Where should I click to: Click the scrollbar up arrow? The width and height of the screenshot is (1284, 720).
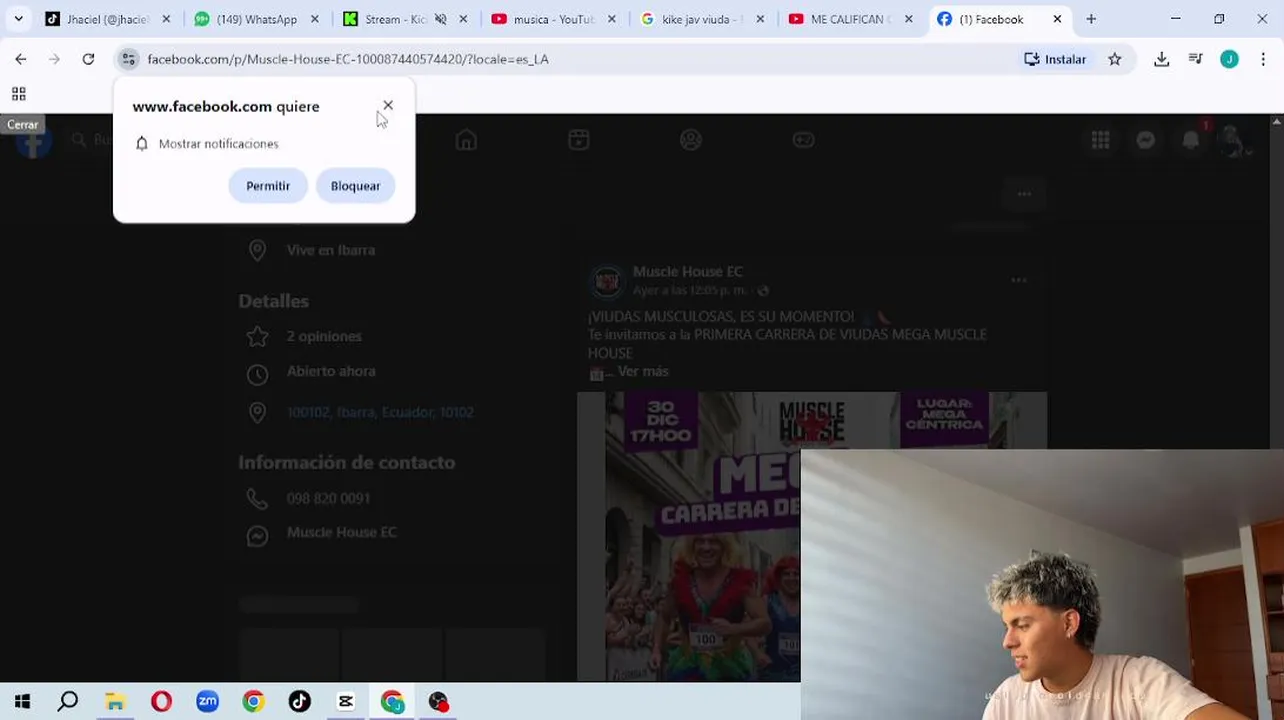tap(1276, 122)
